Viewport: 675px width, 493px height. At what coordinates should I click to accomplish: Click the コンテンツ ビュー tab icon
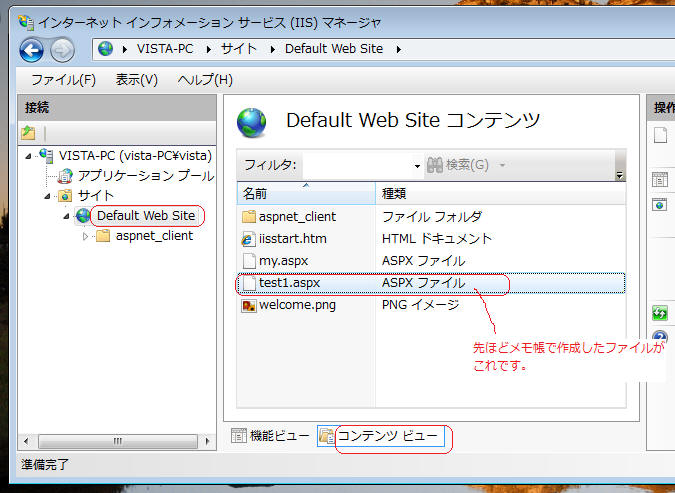pyautogui.click(x=327, y=436)
